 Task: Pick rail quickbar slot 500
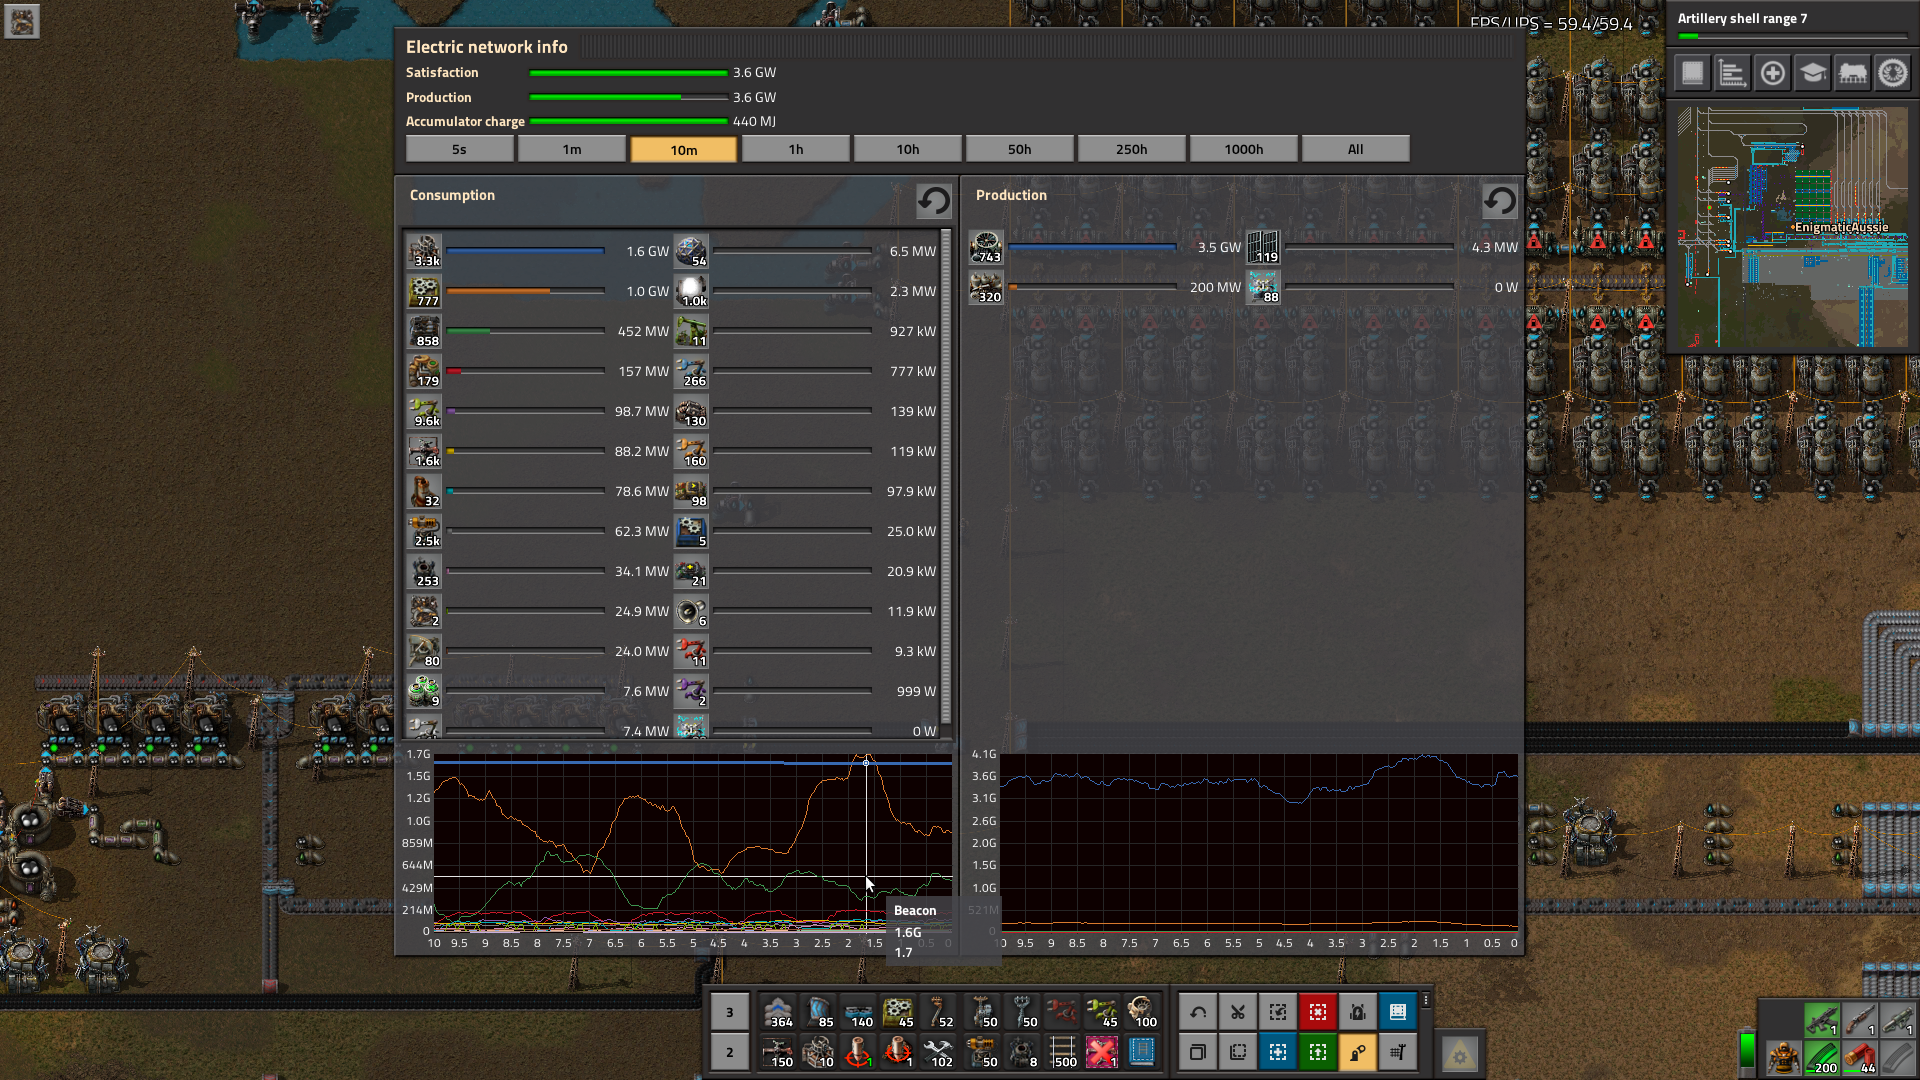point(1062,1052)
